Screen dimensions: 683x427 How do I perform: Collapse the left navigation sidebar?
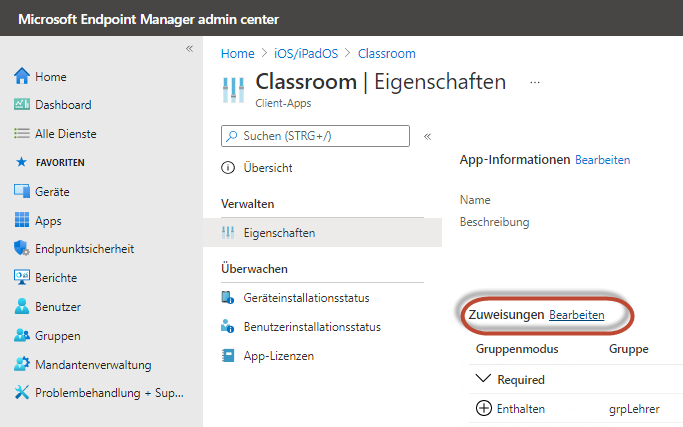tap(189, 49)
